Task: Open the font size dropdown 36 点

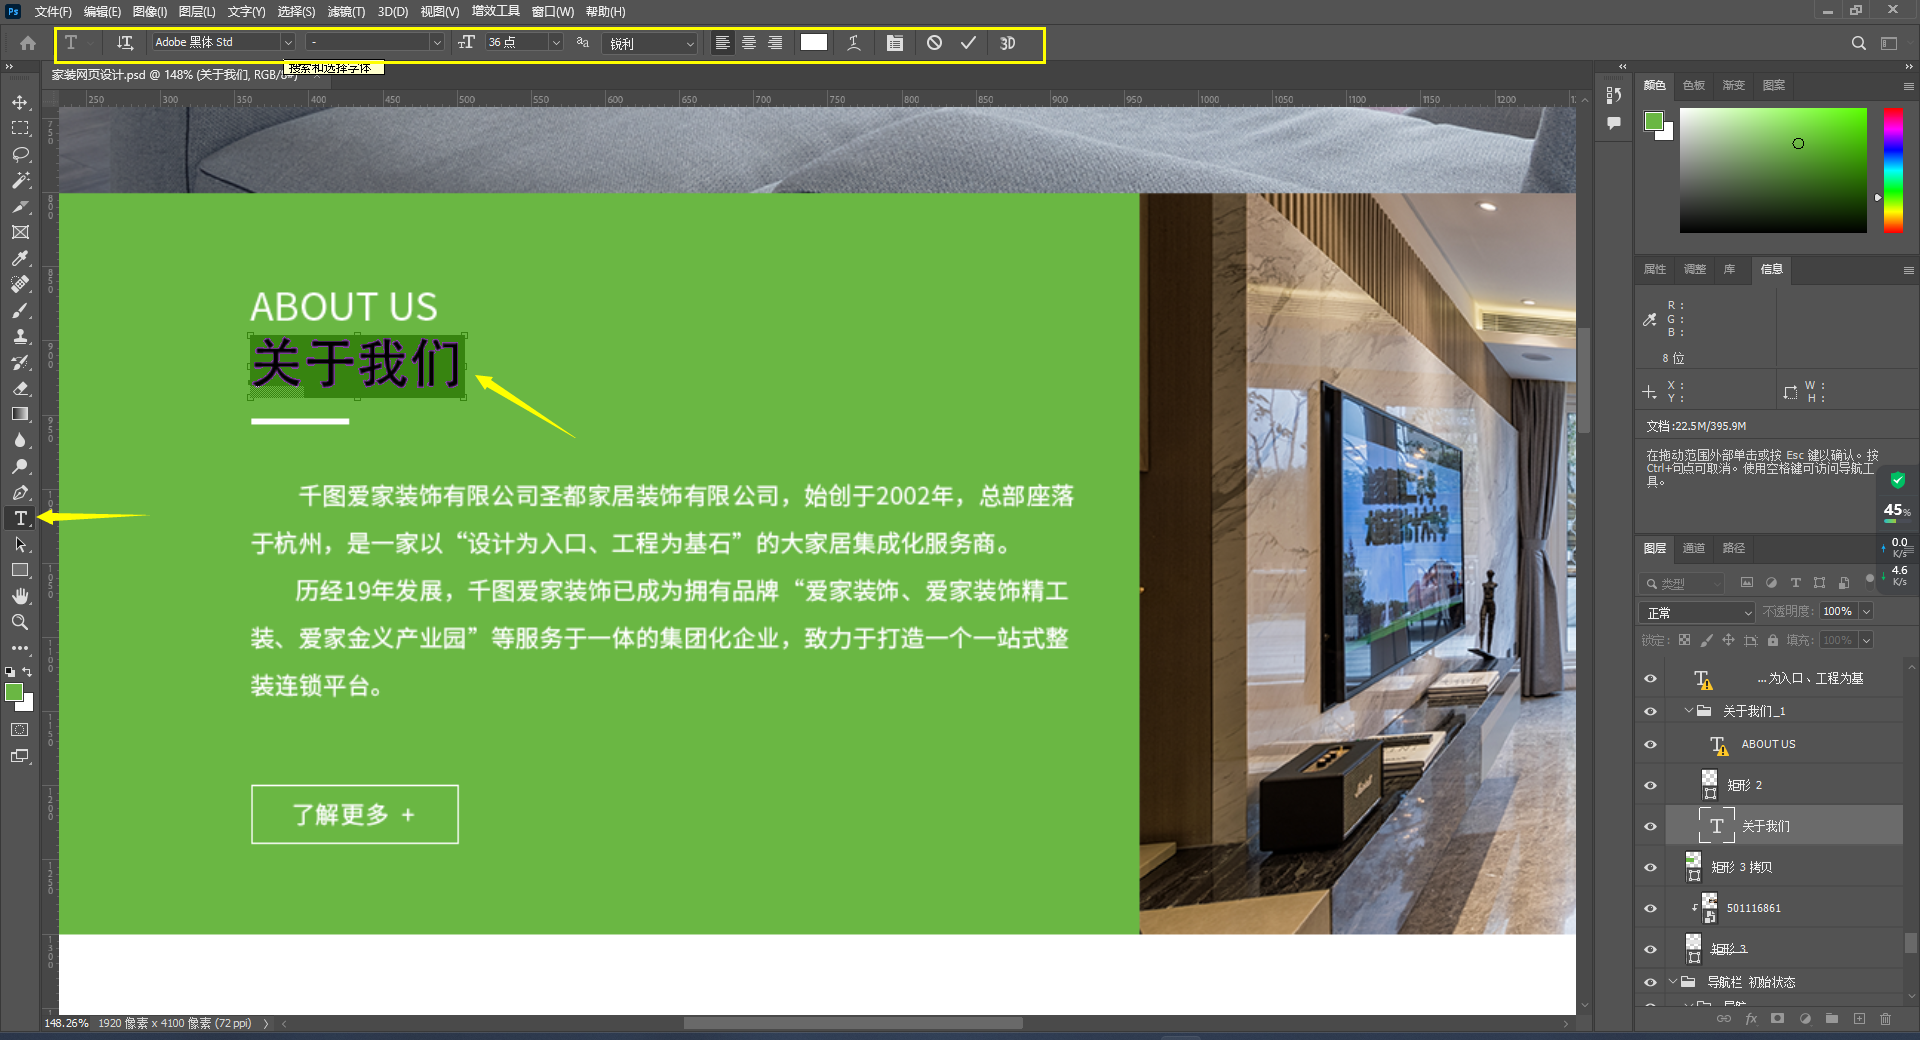Action: [x=556, y=43]
